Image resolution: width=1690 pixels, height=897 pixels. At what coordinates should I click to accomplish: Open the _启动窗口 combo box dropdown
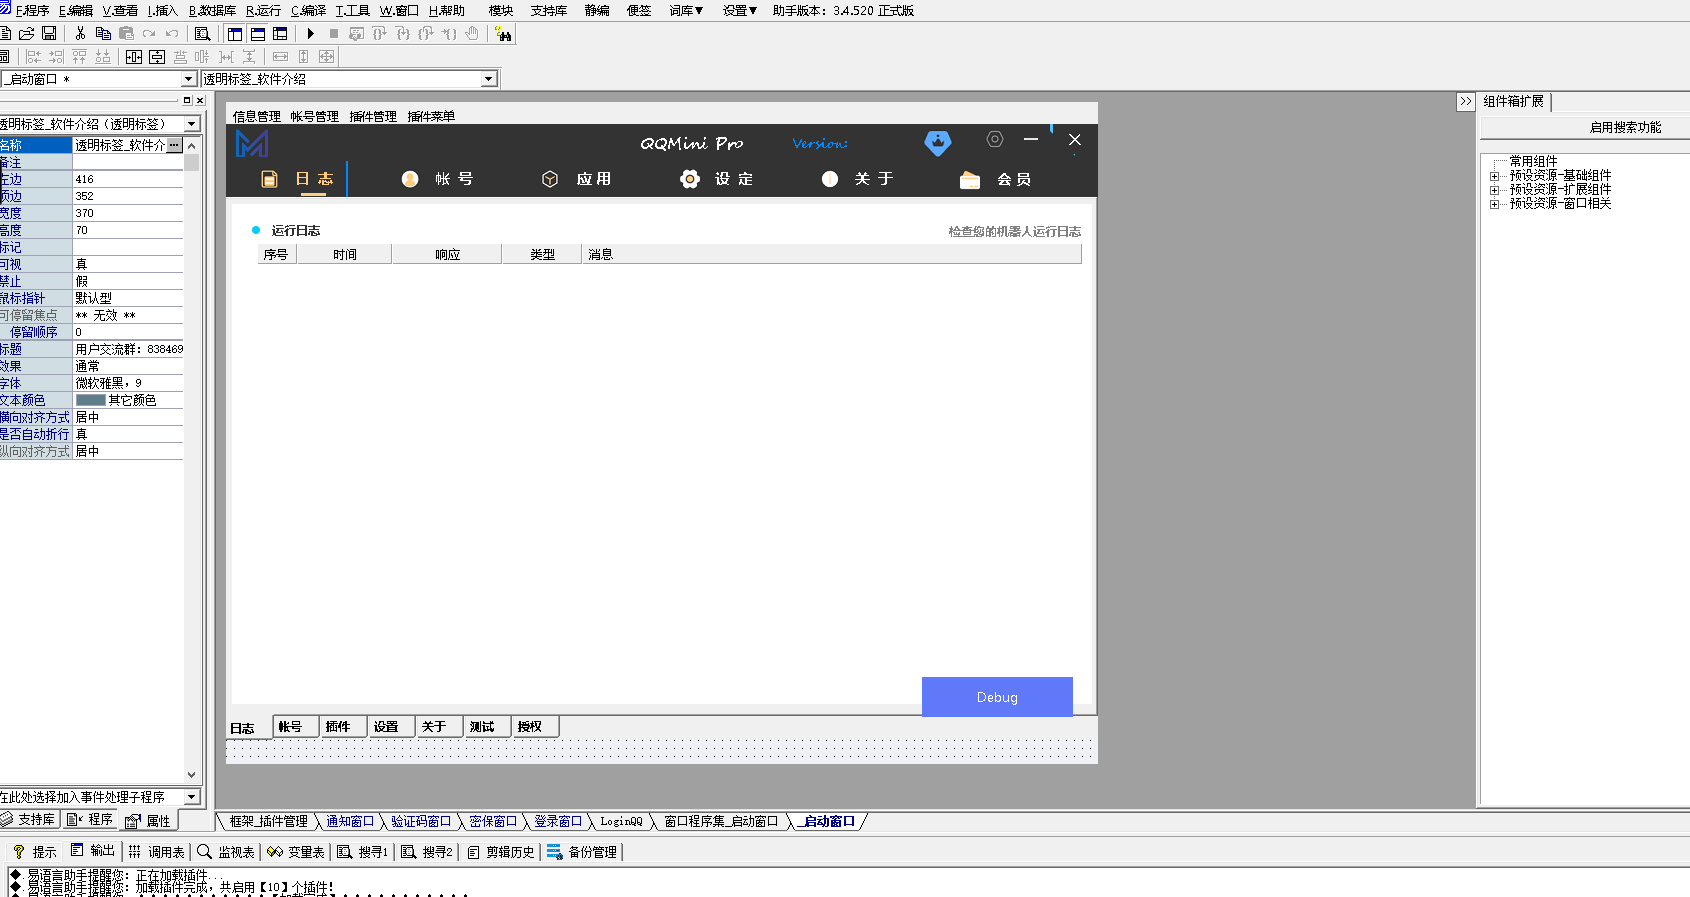tap(188, 79)
